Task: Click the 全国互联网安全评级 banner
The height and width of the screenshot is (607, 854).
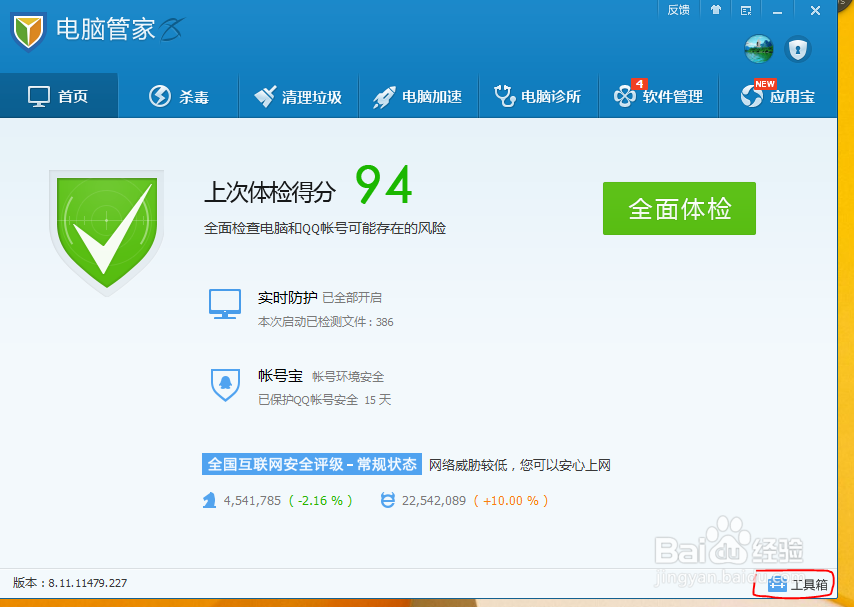Action: coord(312,464)
